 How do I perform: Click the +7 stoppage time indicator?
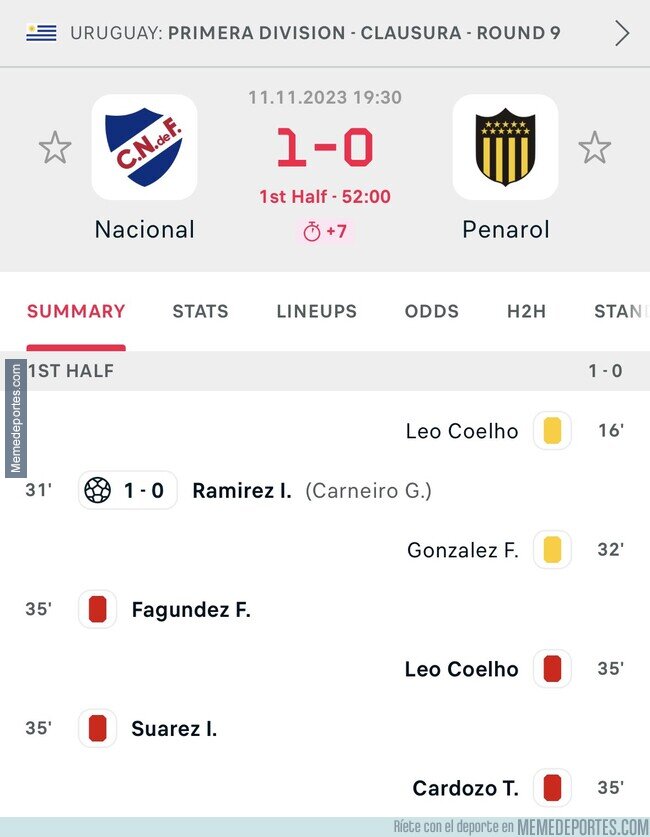[x=325, y=232]
